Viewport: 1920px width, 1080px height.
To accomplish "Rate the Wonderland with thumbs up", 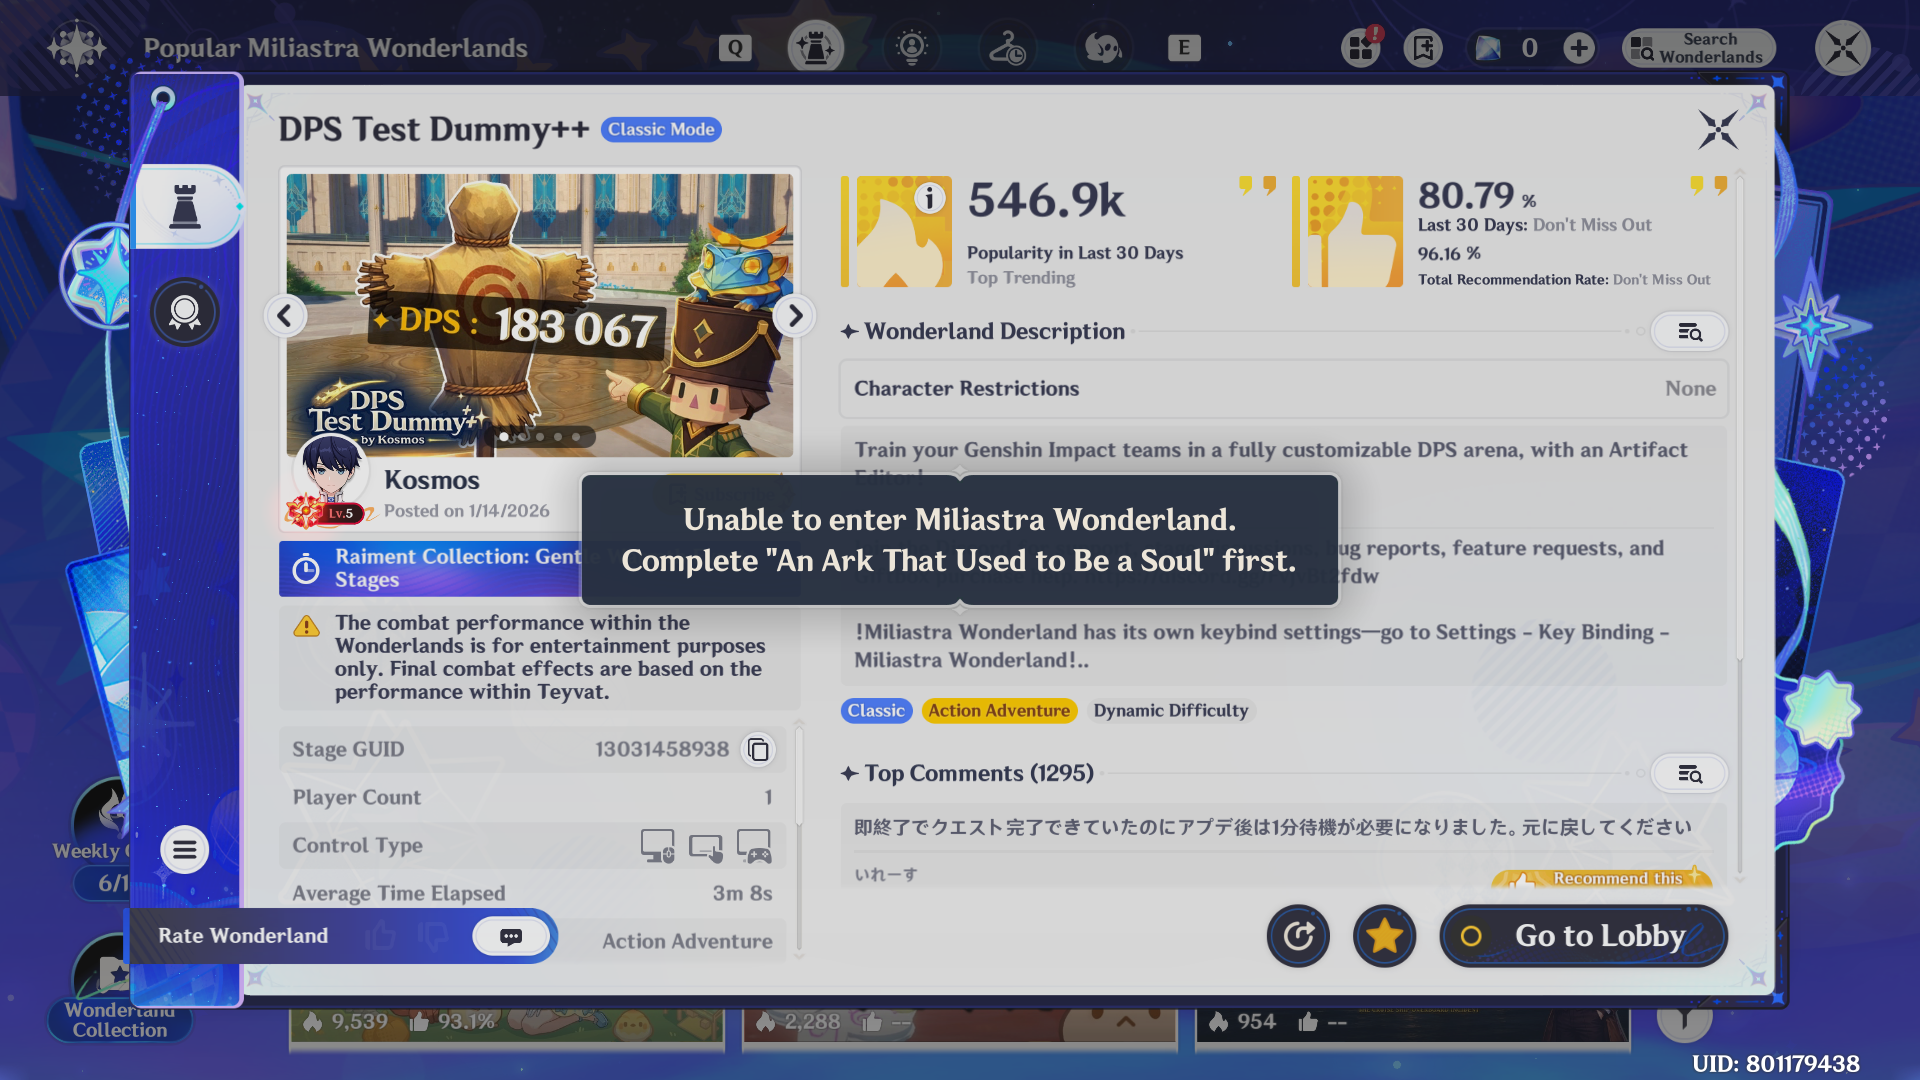I will pos(381,937).
